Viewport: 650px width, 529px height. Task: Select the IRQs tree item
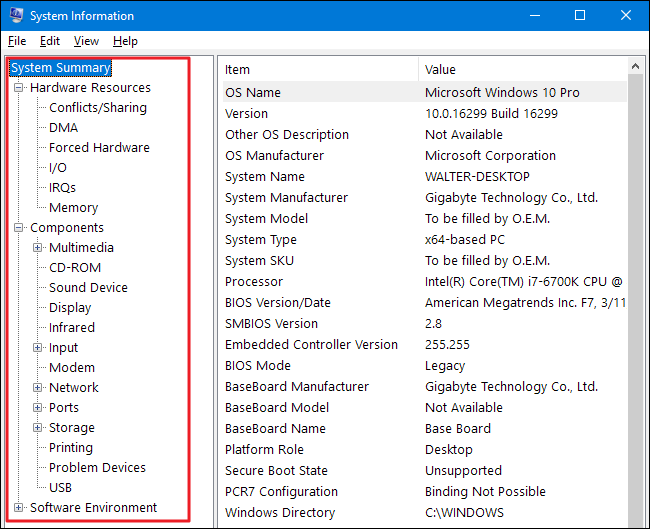(62, 188)
